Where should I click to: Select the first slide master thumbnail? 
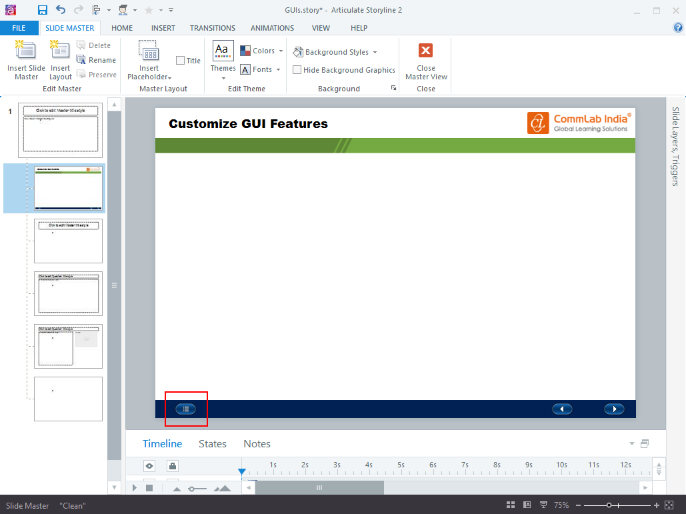pyautogui.click(x=60, y=130)
